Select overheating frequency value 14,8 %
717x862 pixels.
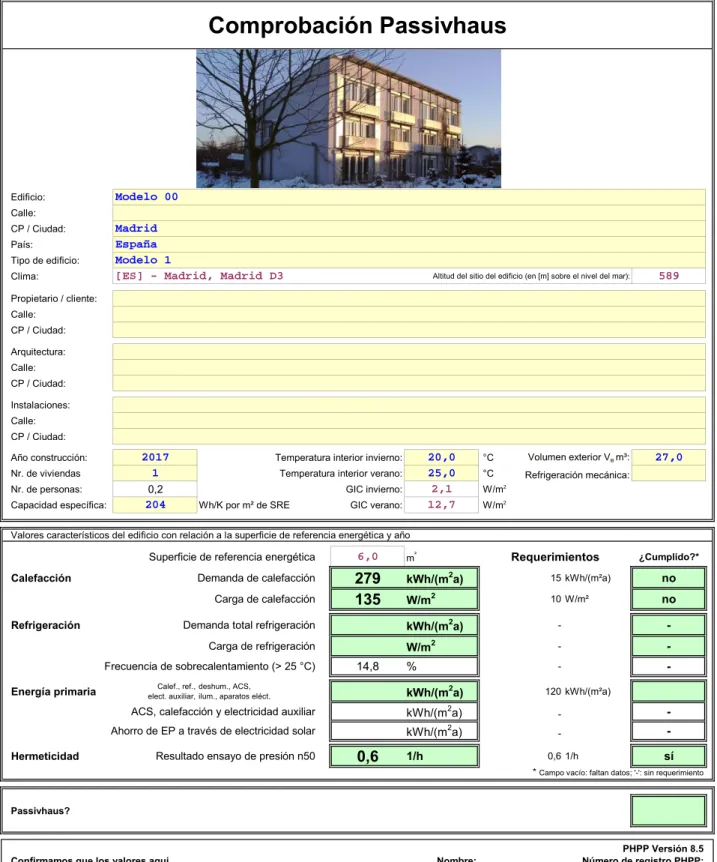[404, 667]
